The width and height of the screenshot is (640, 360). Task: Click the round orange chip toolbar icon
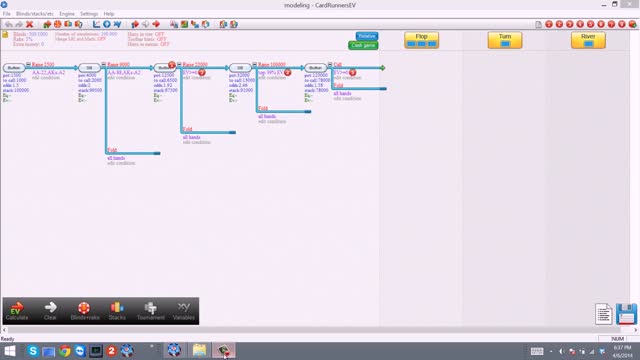58,24
